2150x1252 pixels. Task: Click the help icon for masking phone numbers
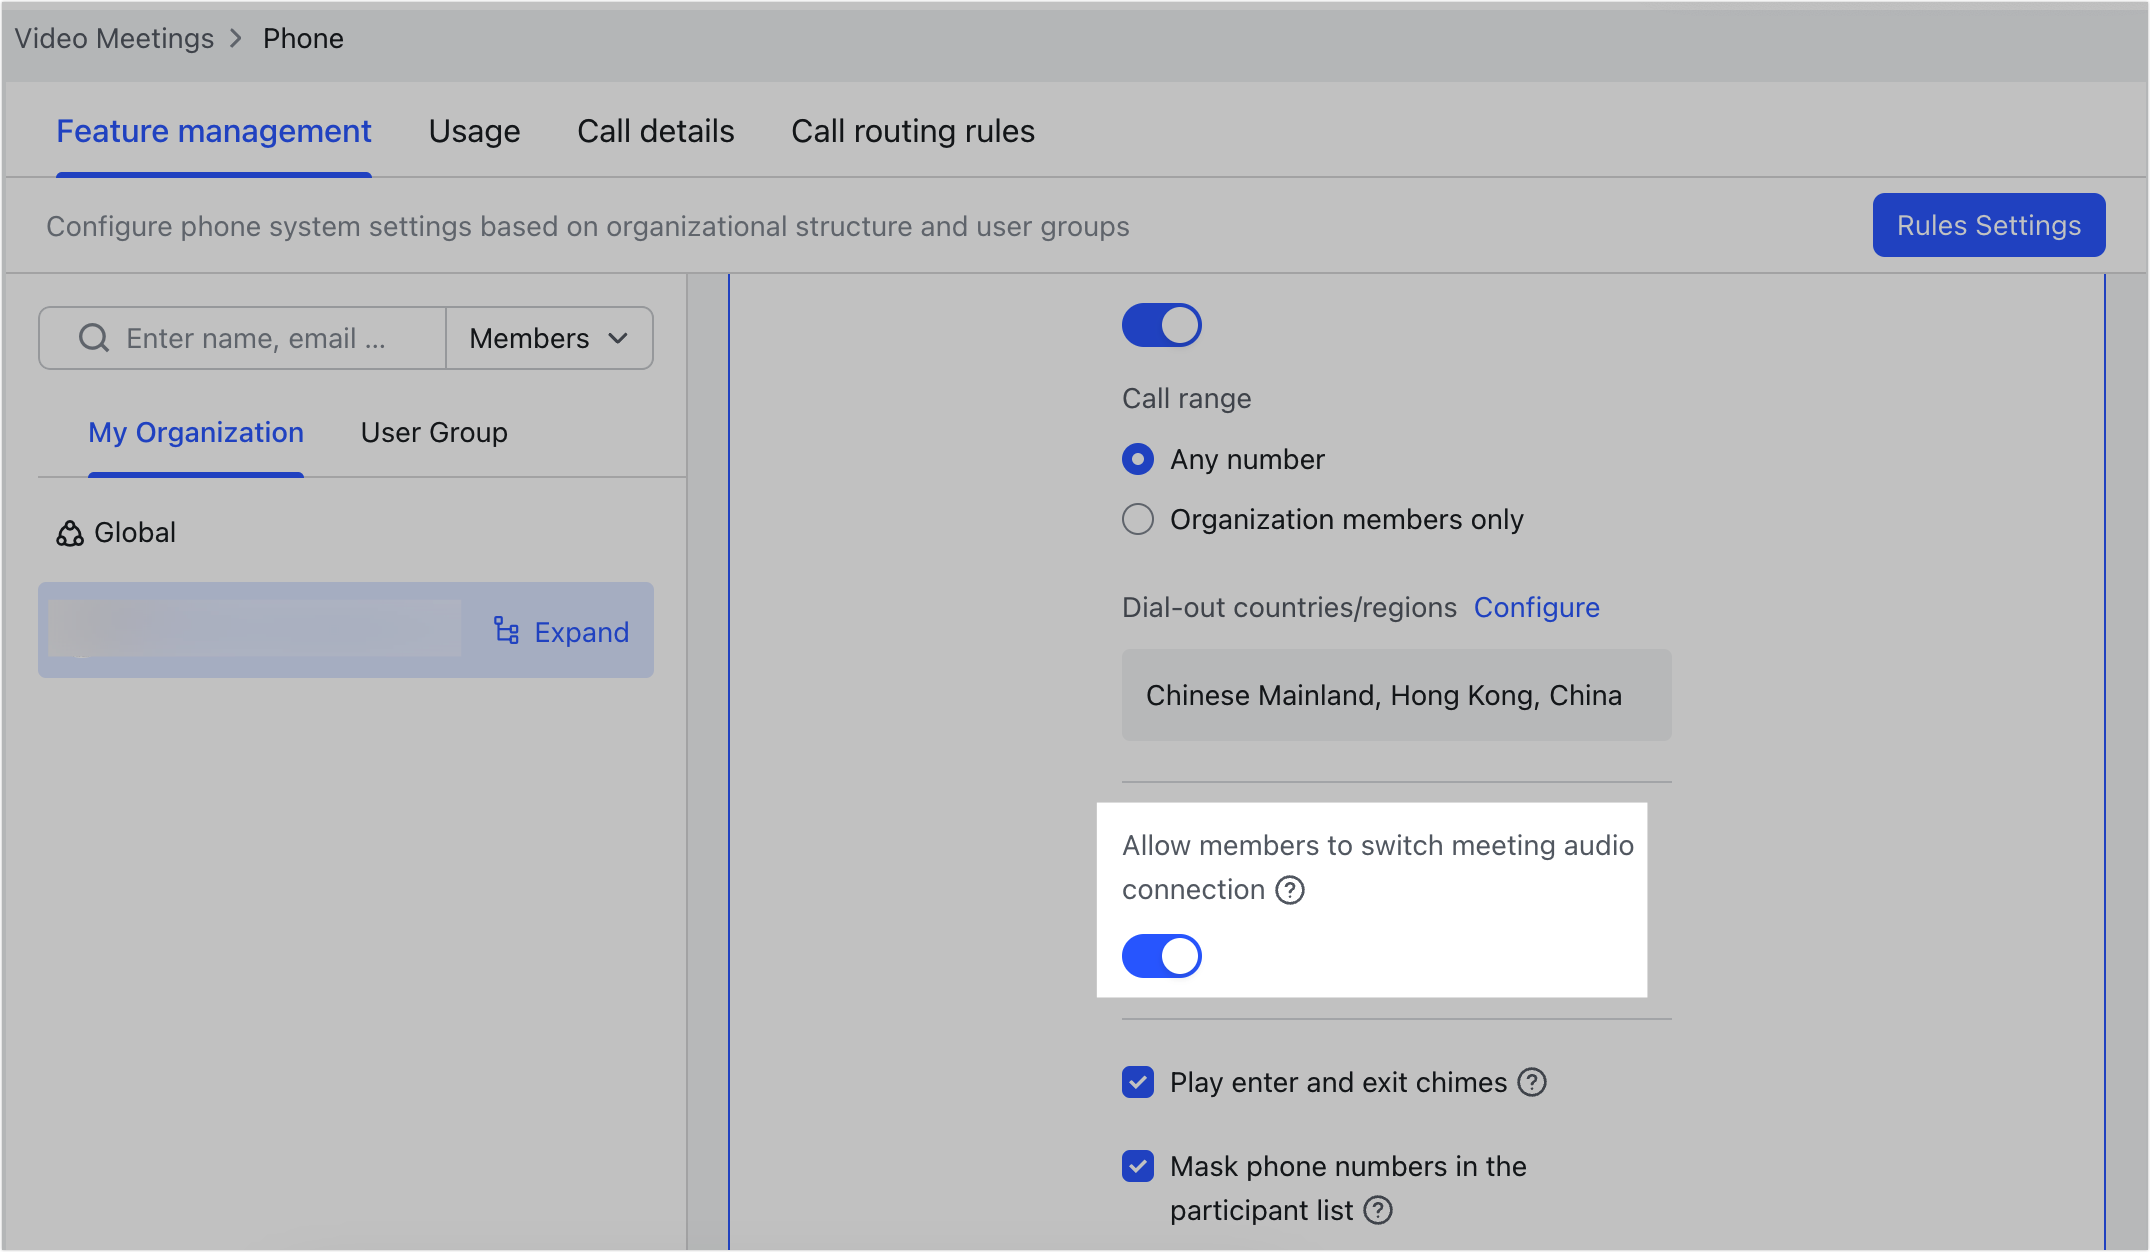coord(1378,1210)
